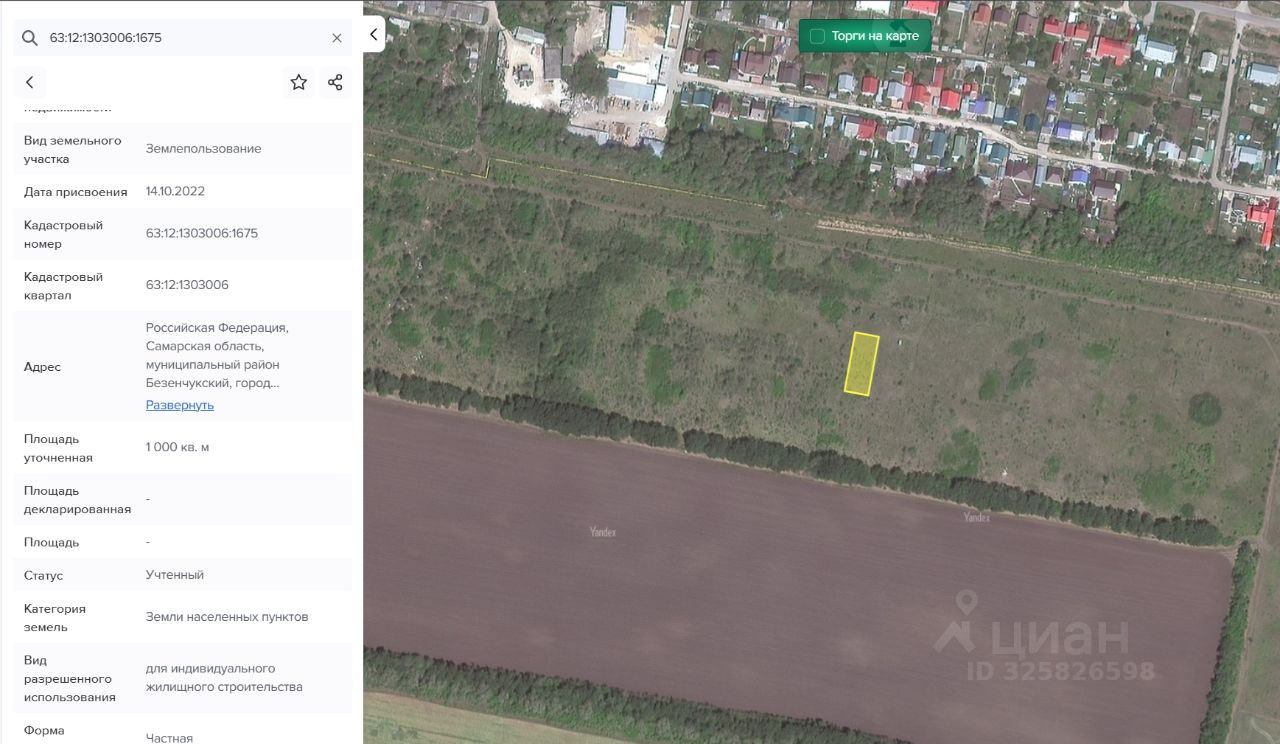
Task: Collapse the info side panel with the chevron
Action: (373, 34)
